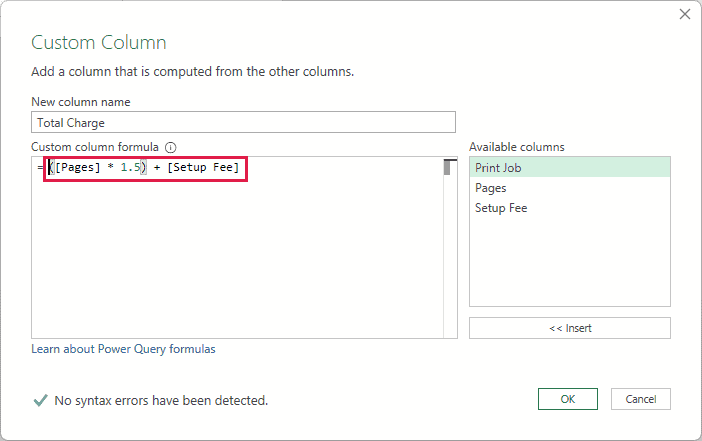Select Print Job in Available columns
The image size is (702, 441).
tap(569, 167)
